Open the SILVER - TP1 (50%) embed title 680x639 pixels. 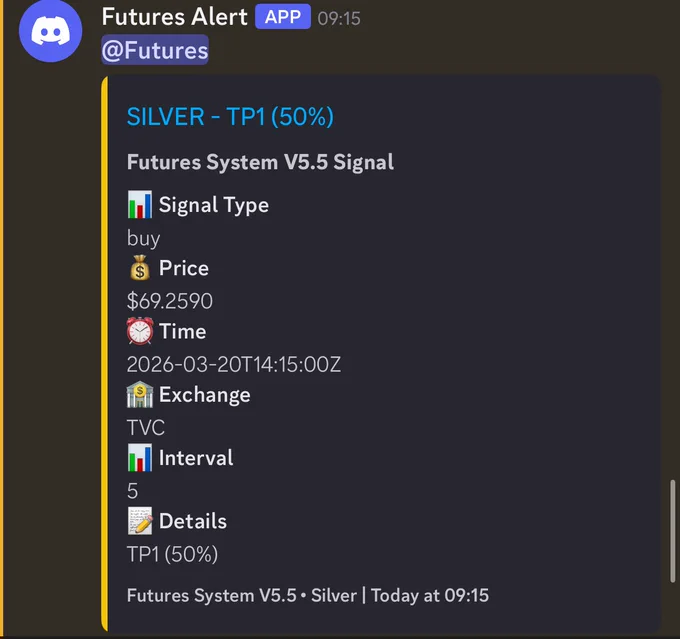click(x=230, y=117)
